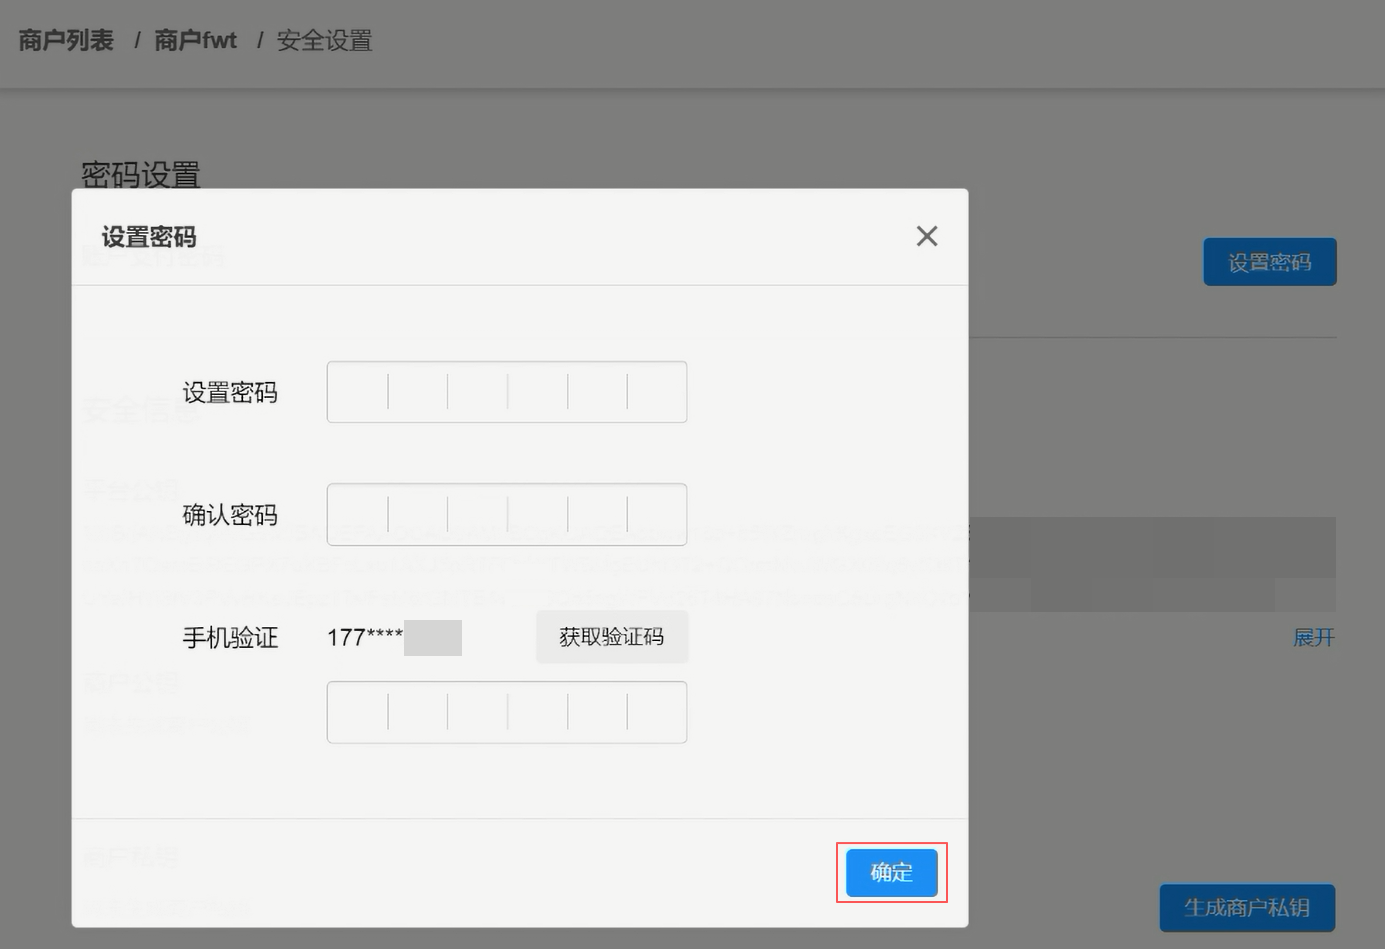Click the 获取验证码 button to request a code
Image resolution: width=1385 pixels, height=949 pixels.
(x=611, y=637)
